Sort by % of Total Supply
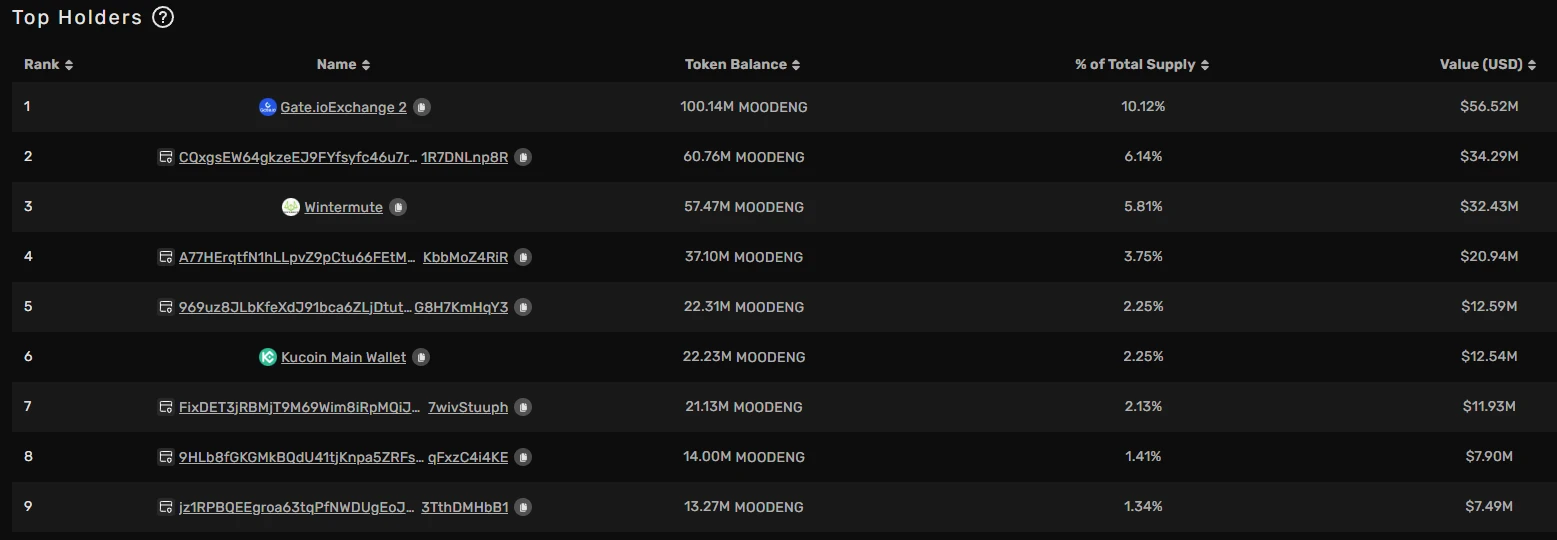The image size is (1557, 540). 1142,65
